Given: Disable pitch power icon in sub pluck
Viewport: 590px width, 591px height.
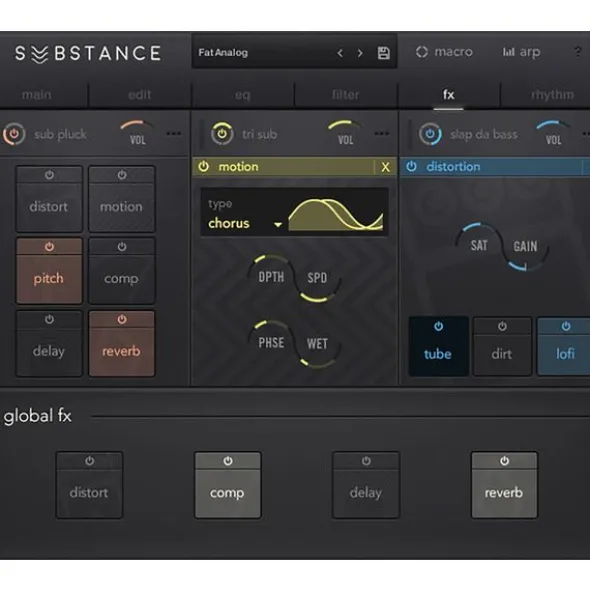Looking at the screenshot, I should (49, 247).
